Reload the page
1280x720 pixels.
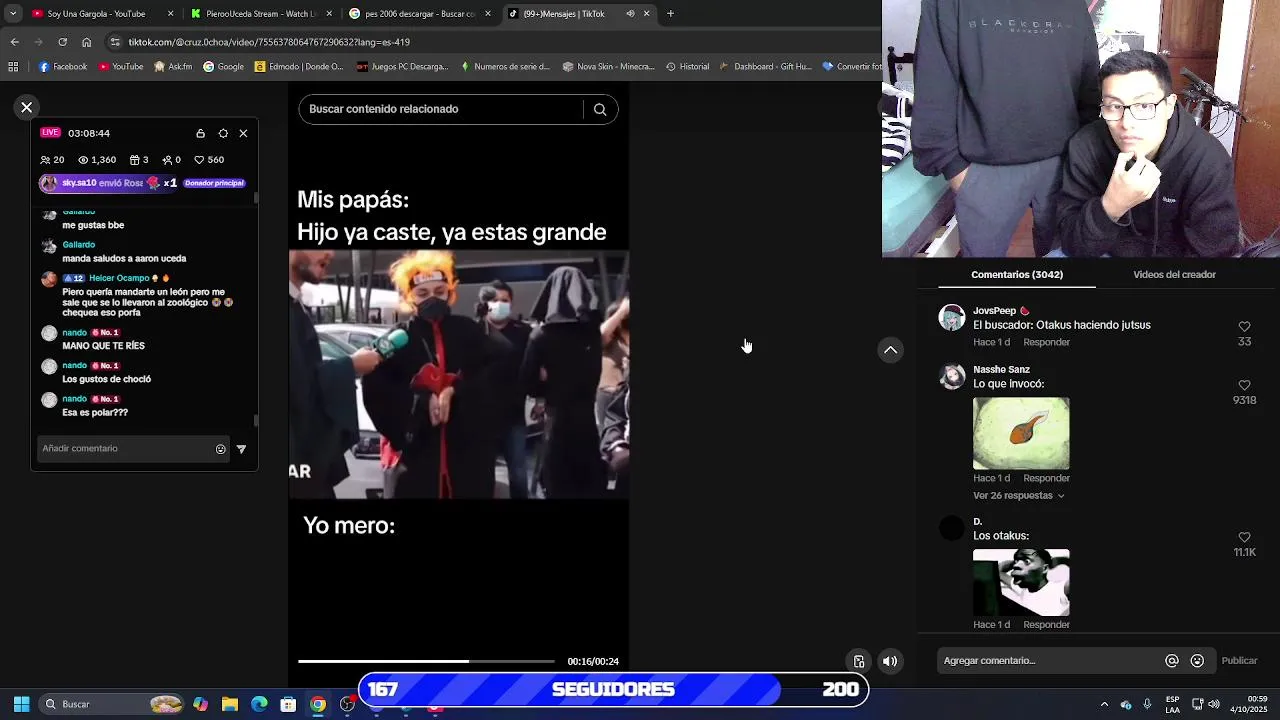(x=62, y=42)
